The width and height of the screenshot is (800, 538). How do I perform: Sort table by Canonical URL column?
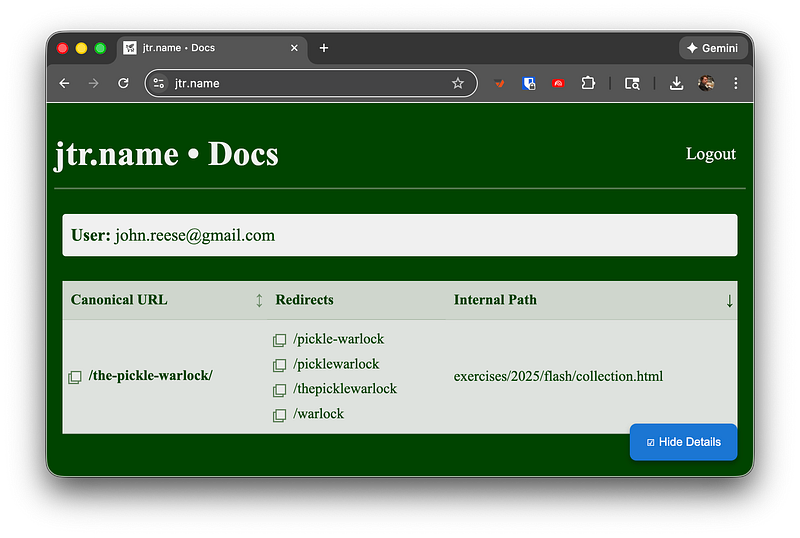259,300
